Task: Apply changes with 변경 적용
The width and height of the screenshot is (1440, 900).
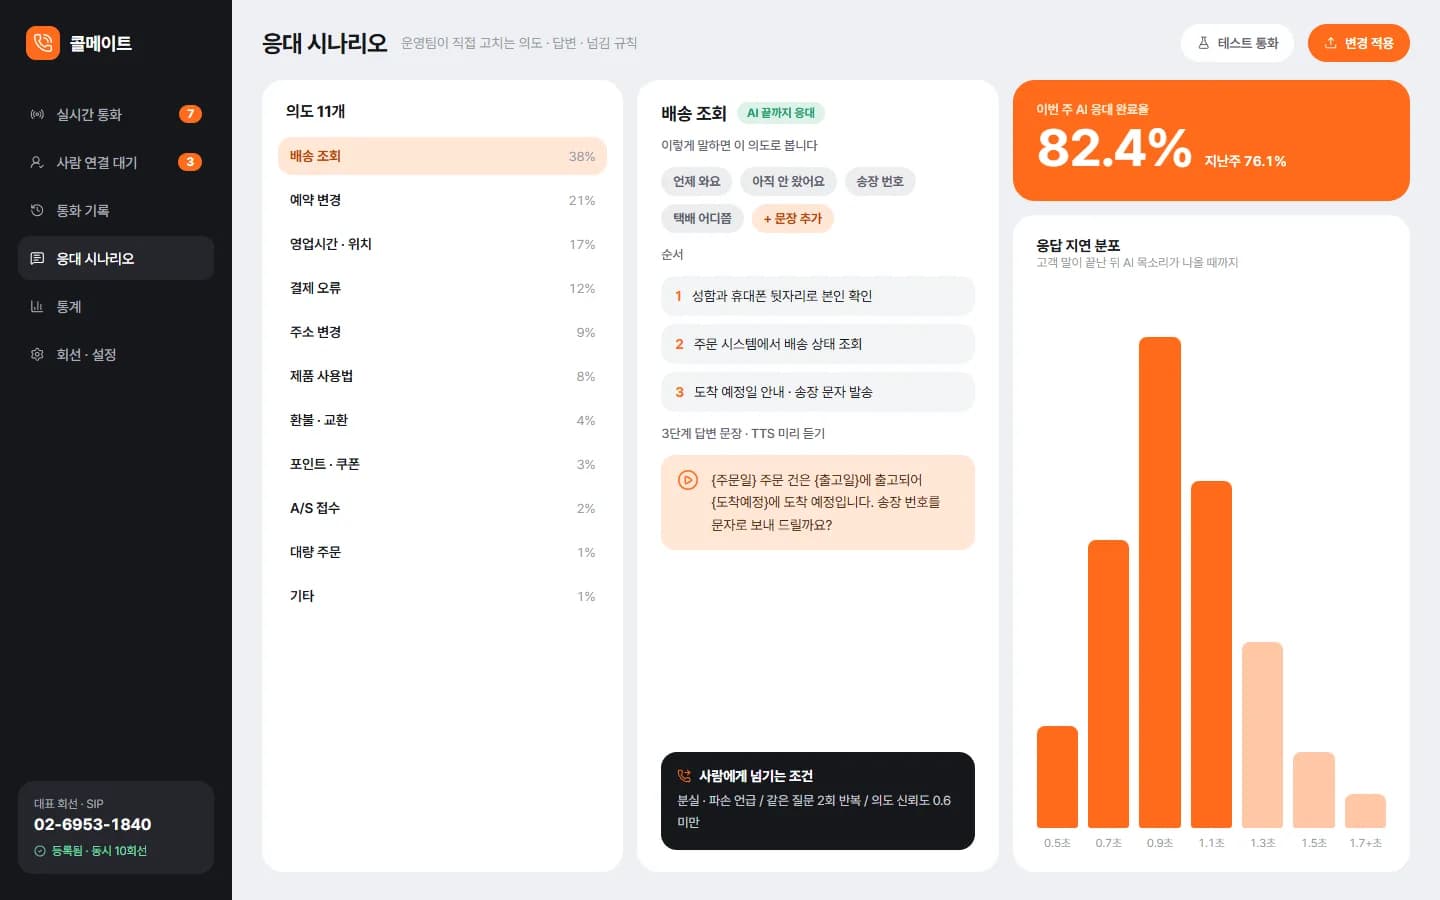Action: tap(1358, 43)
